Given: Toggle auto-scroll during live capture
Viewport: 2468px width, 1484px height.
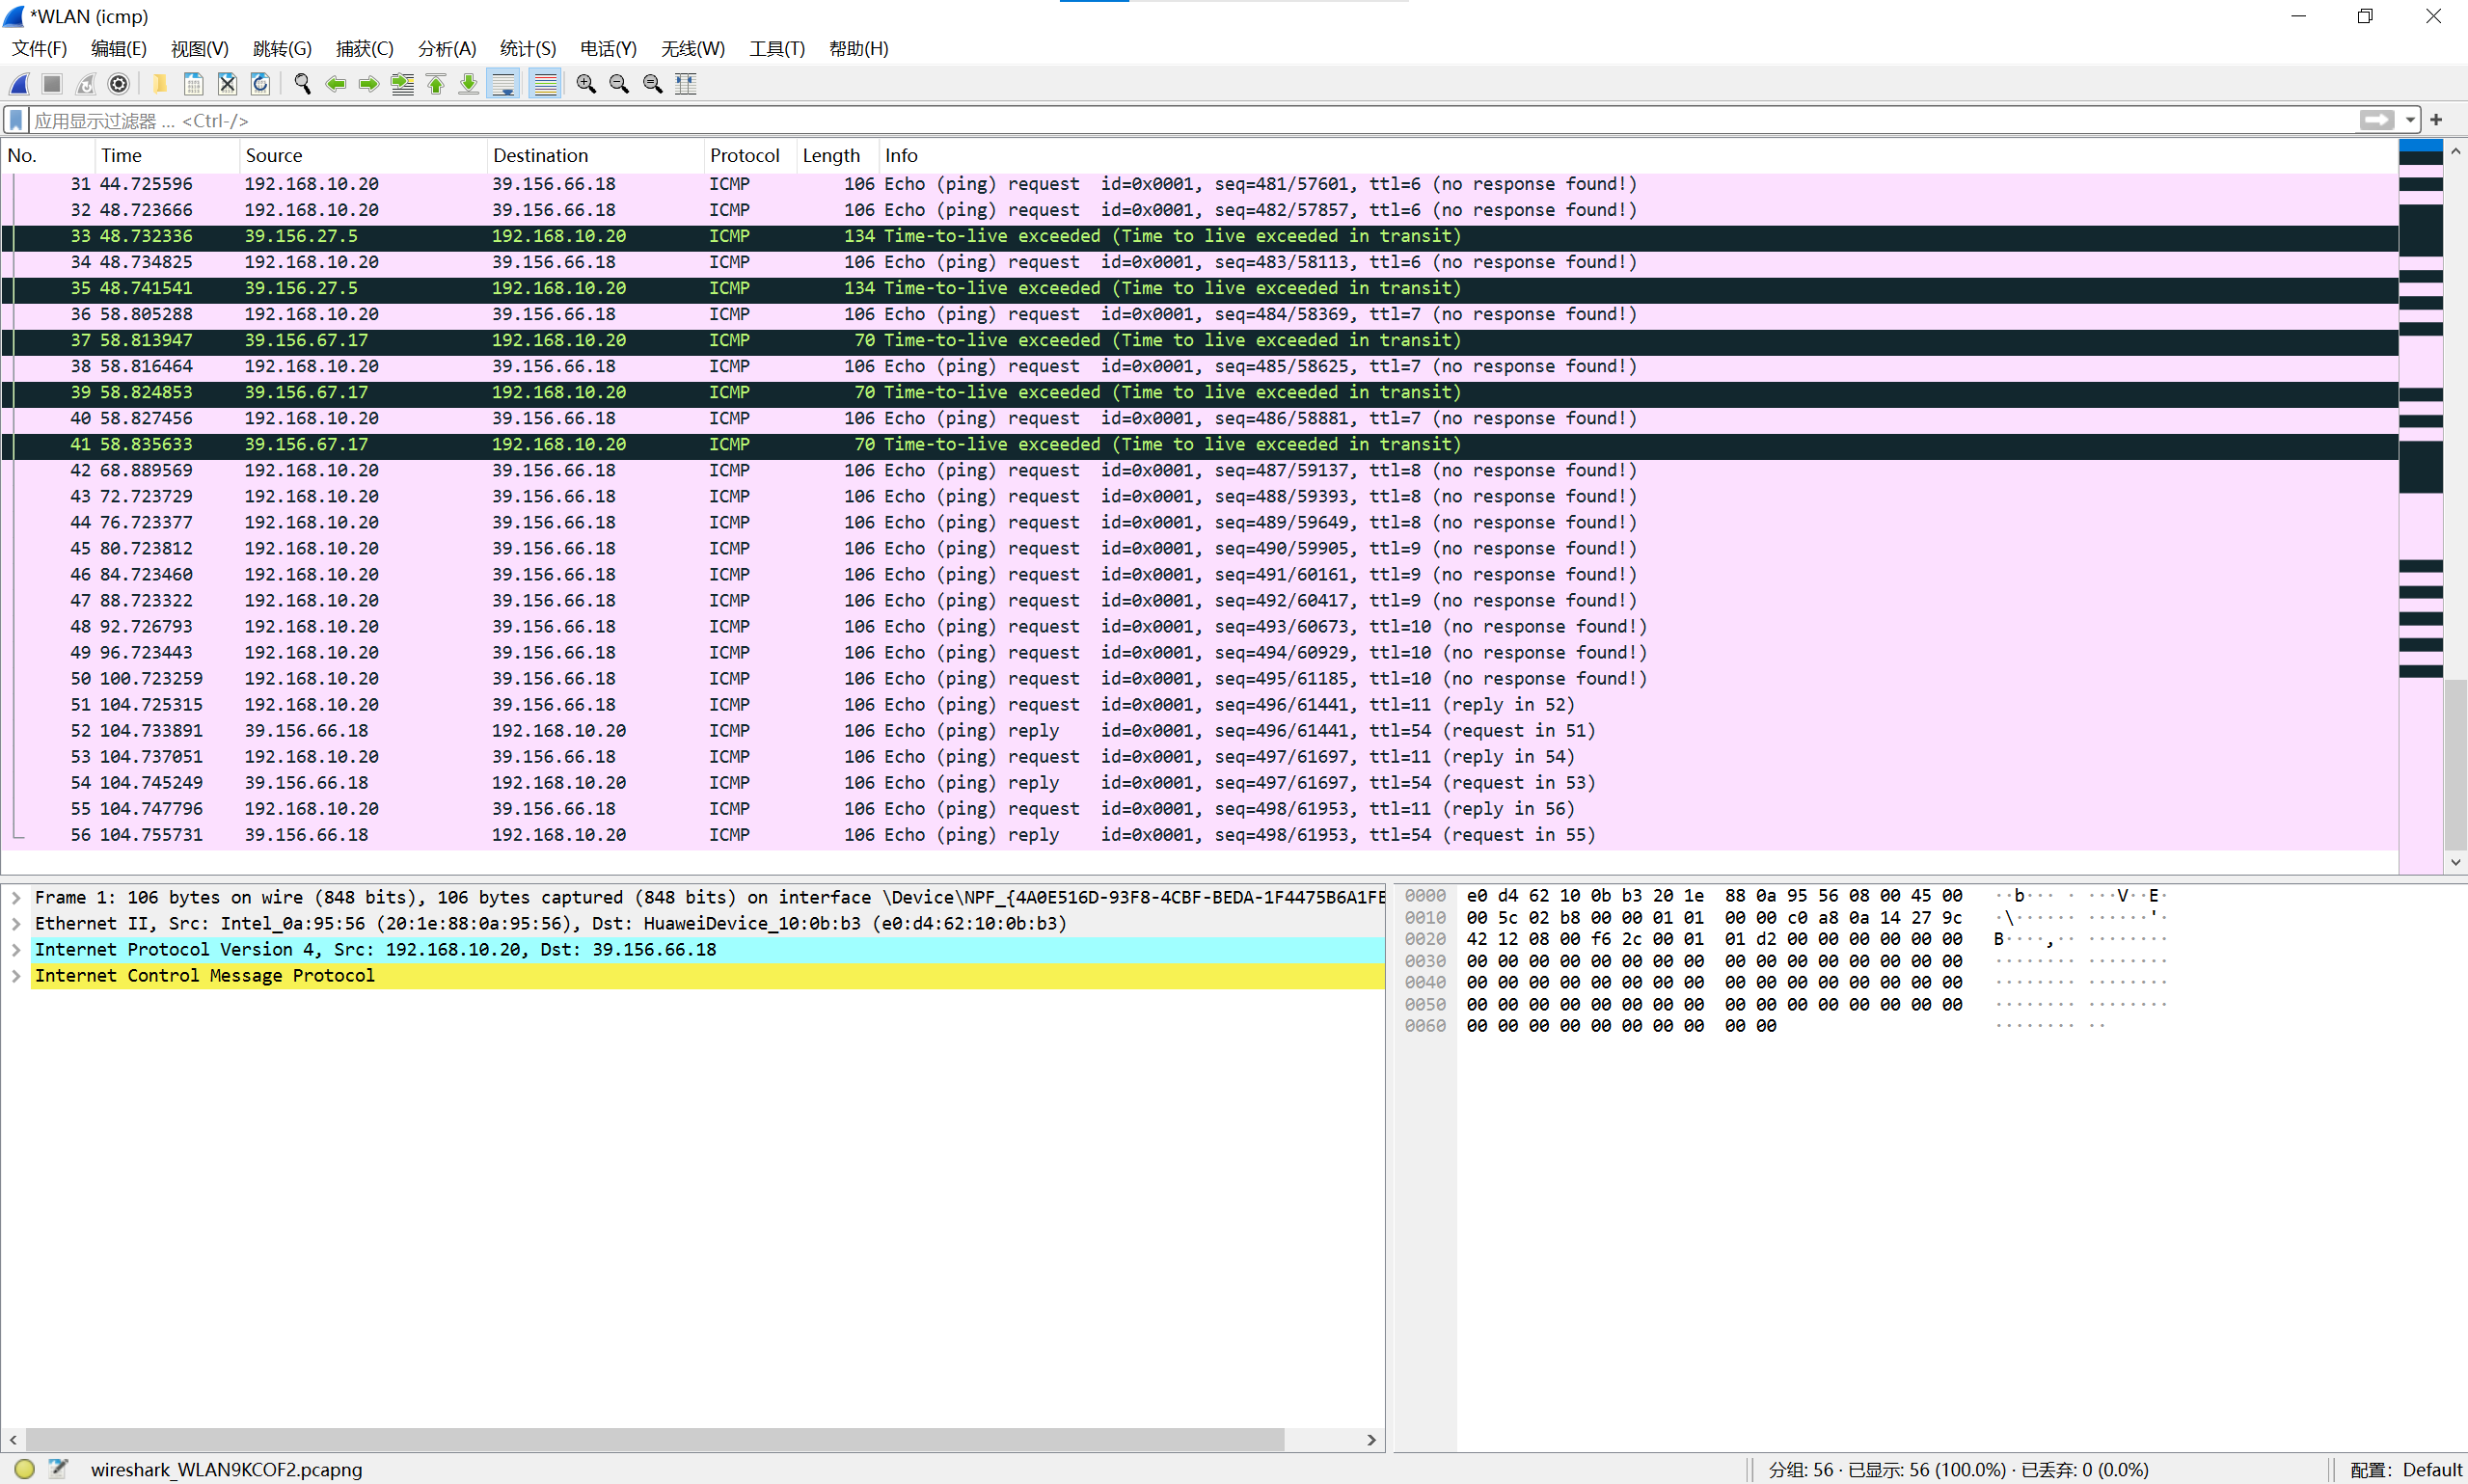Looking at the screenshot, I should (504, 84).
